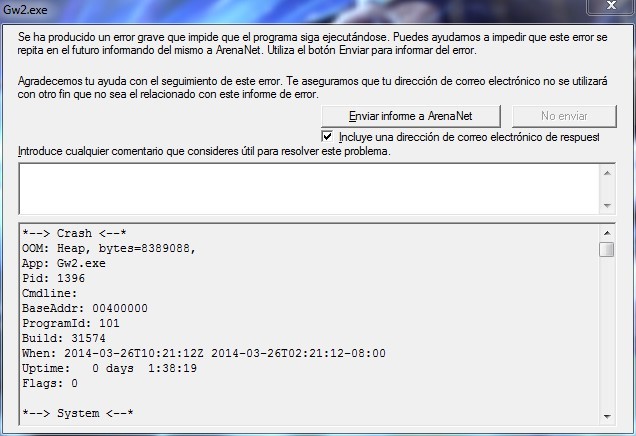Viewport: 636px width, 436px height.
Task: Click the Enviar informe a ArenaNet button
Action: 410,116
